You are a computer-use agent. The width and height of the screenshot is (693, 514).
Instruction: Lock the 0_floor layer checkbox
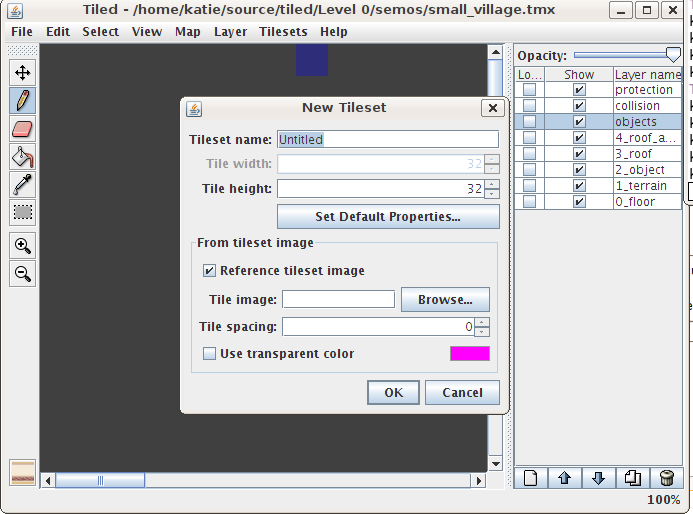529,202
